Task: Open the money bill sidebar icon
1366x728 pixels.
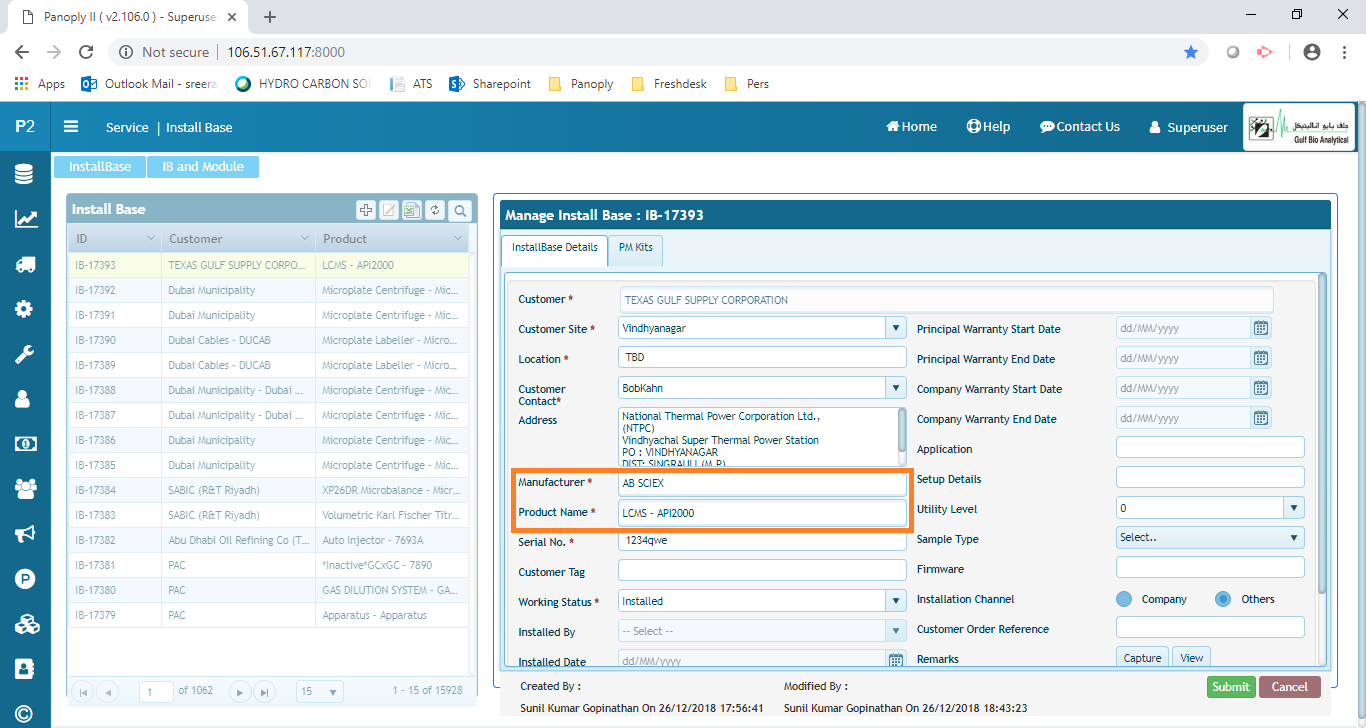Action: point(24,443)
